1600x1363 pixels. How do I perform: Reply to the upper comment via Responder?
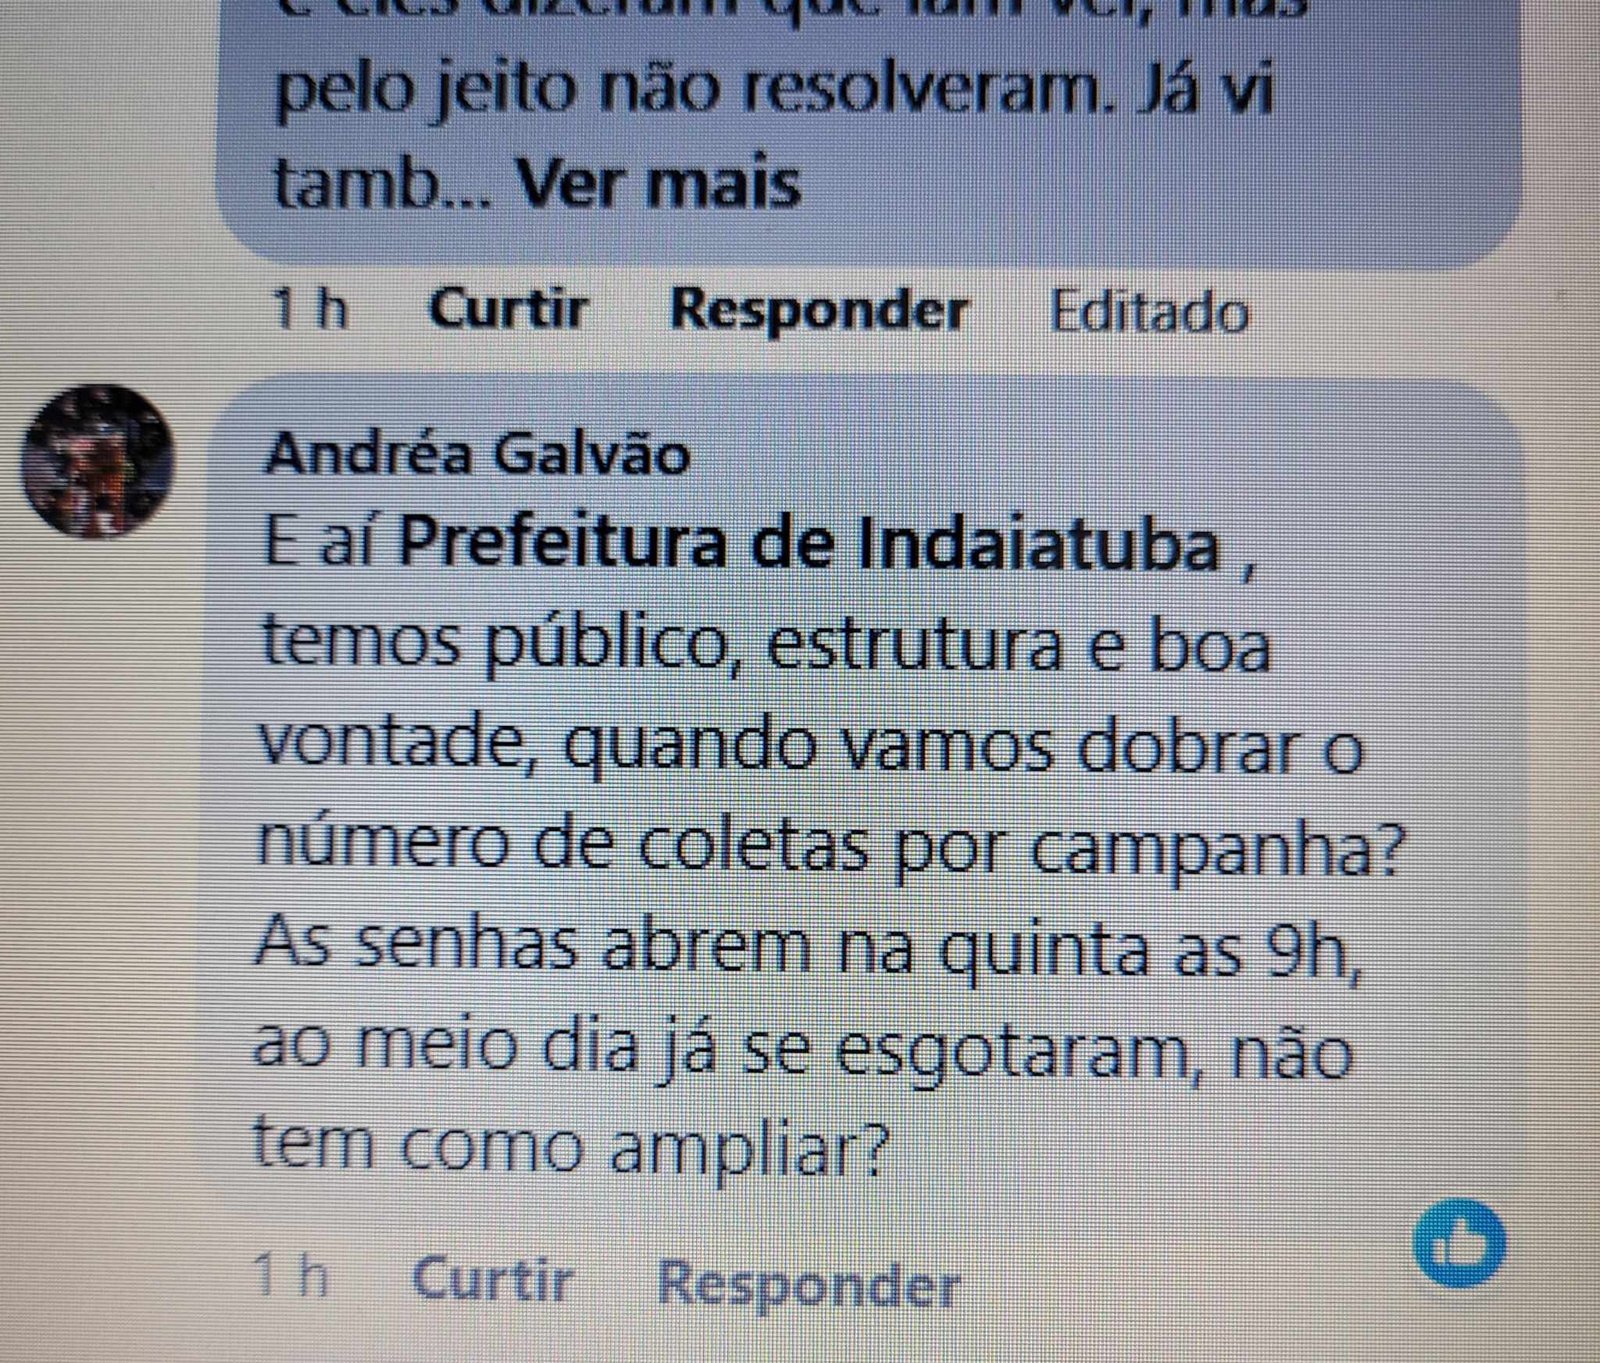[x=819, y=309]
